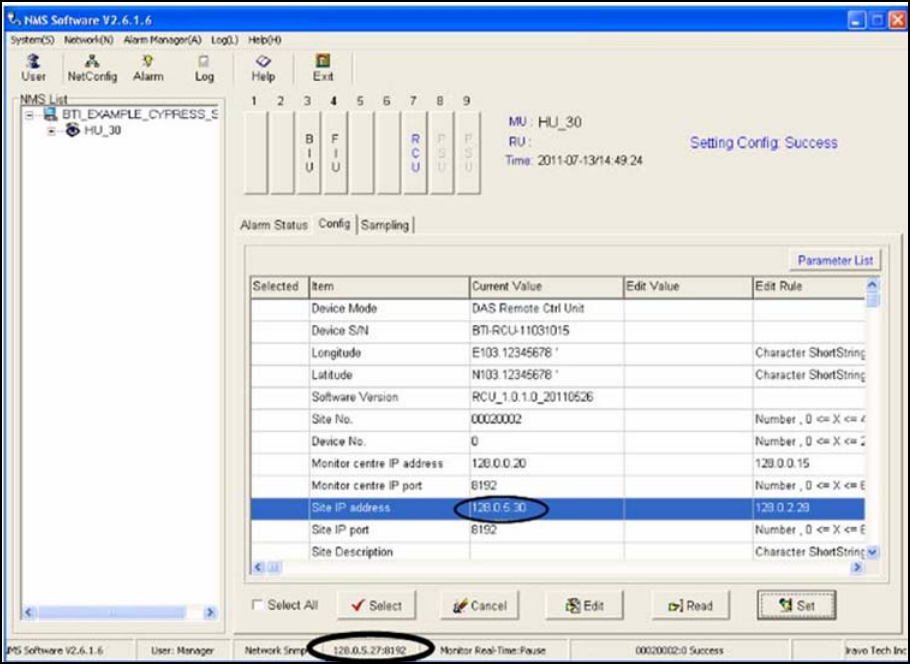Click the Item column header
The image size is (910, 664).
click(x=389, y=287)
